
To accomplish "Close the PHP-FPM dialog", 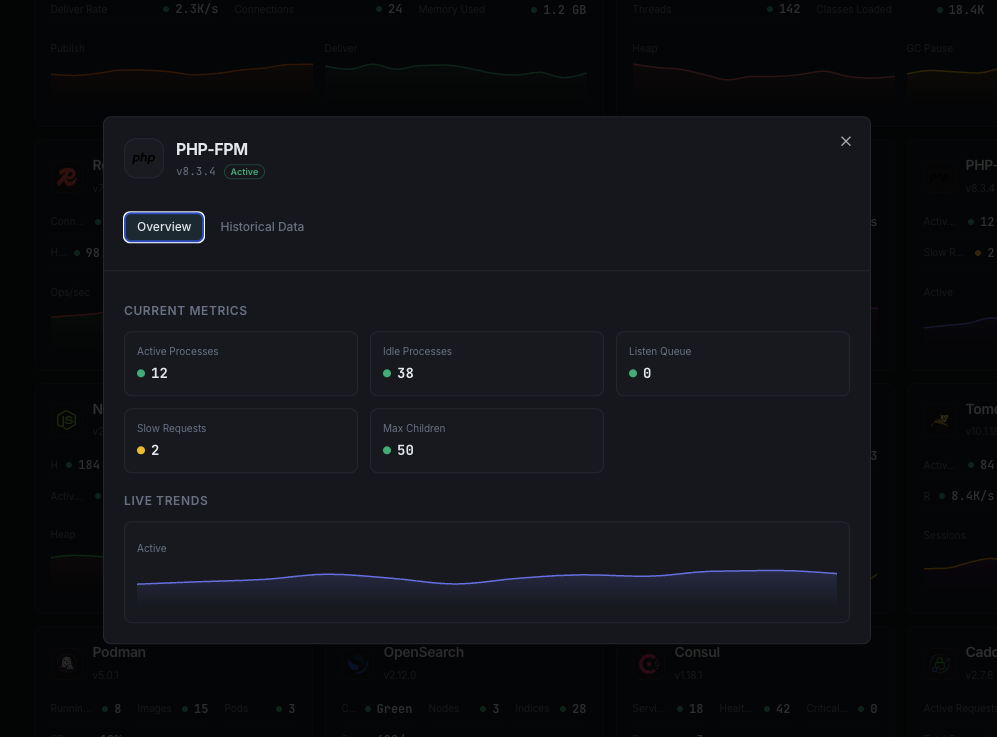I will pos(845,141).
